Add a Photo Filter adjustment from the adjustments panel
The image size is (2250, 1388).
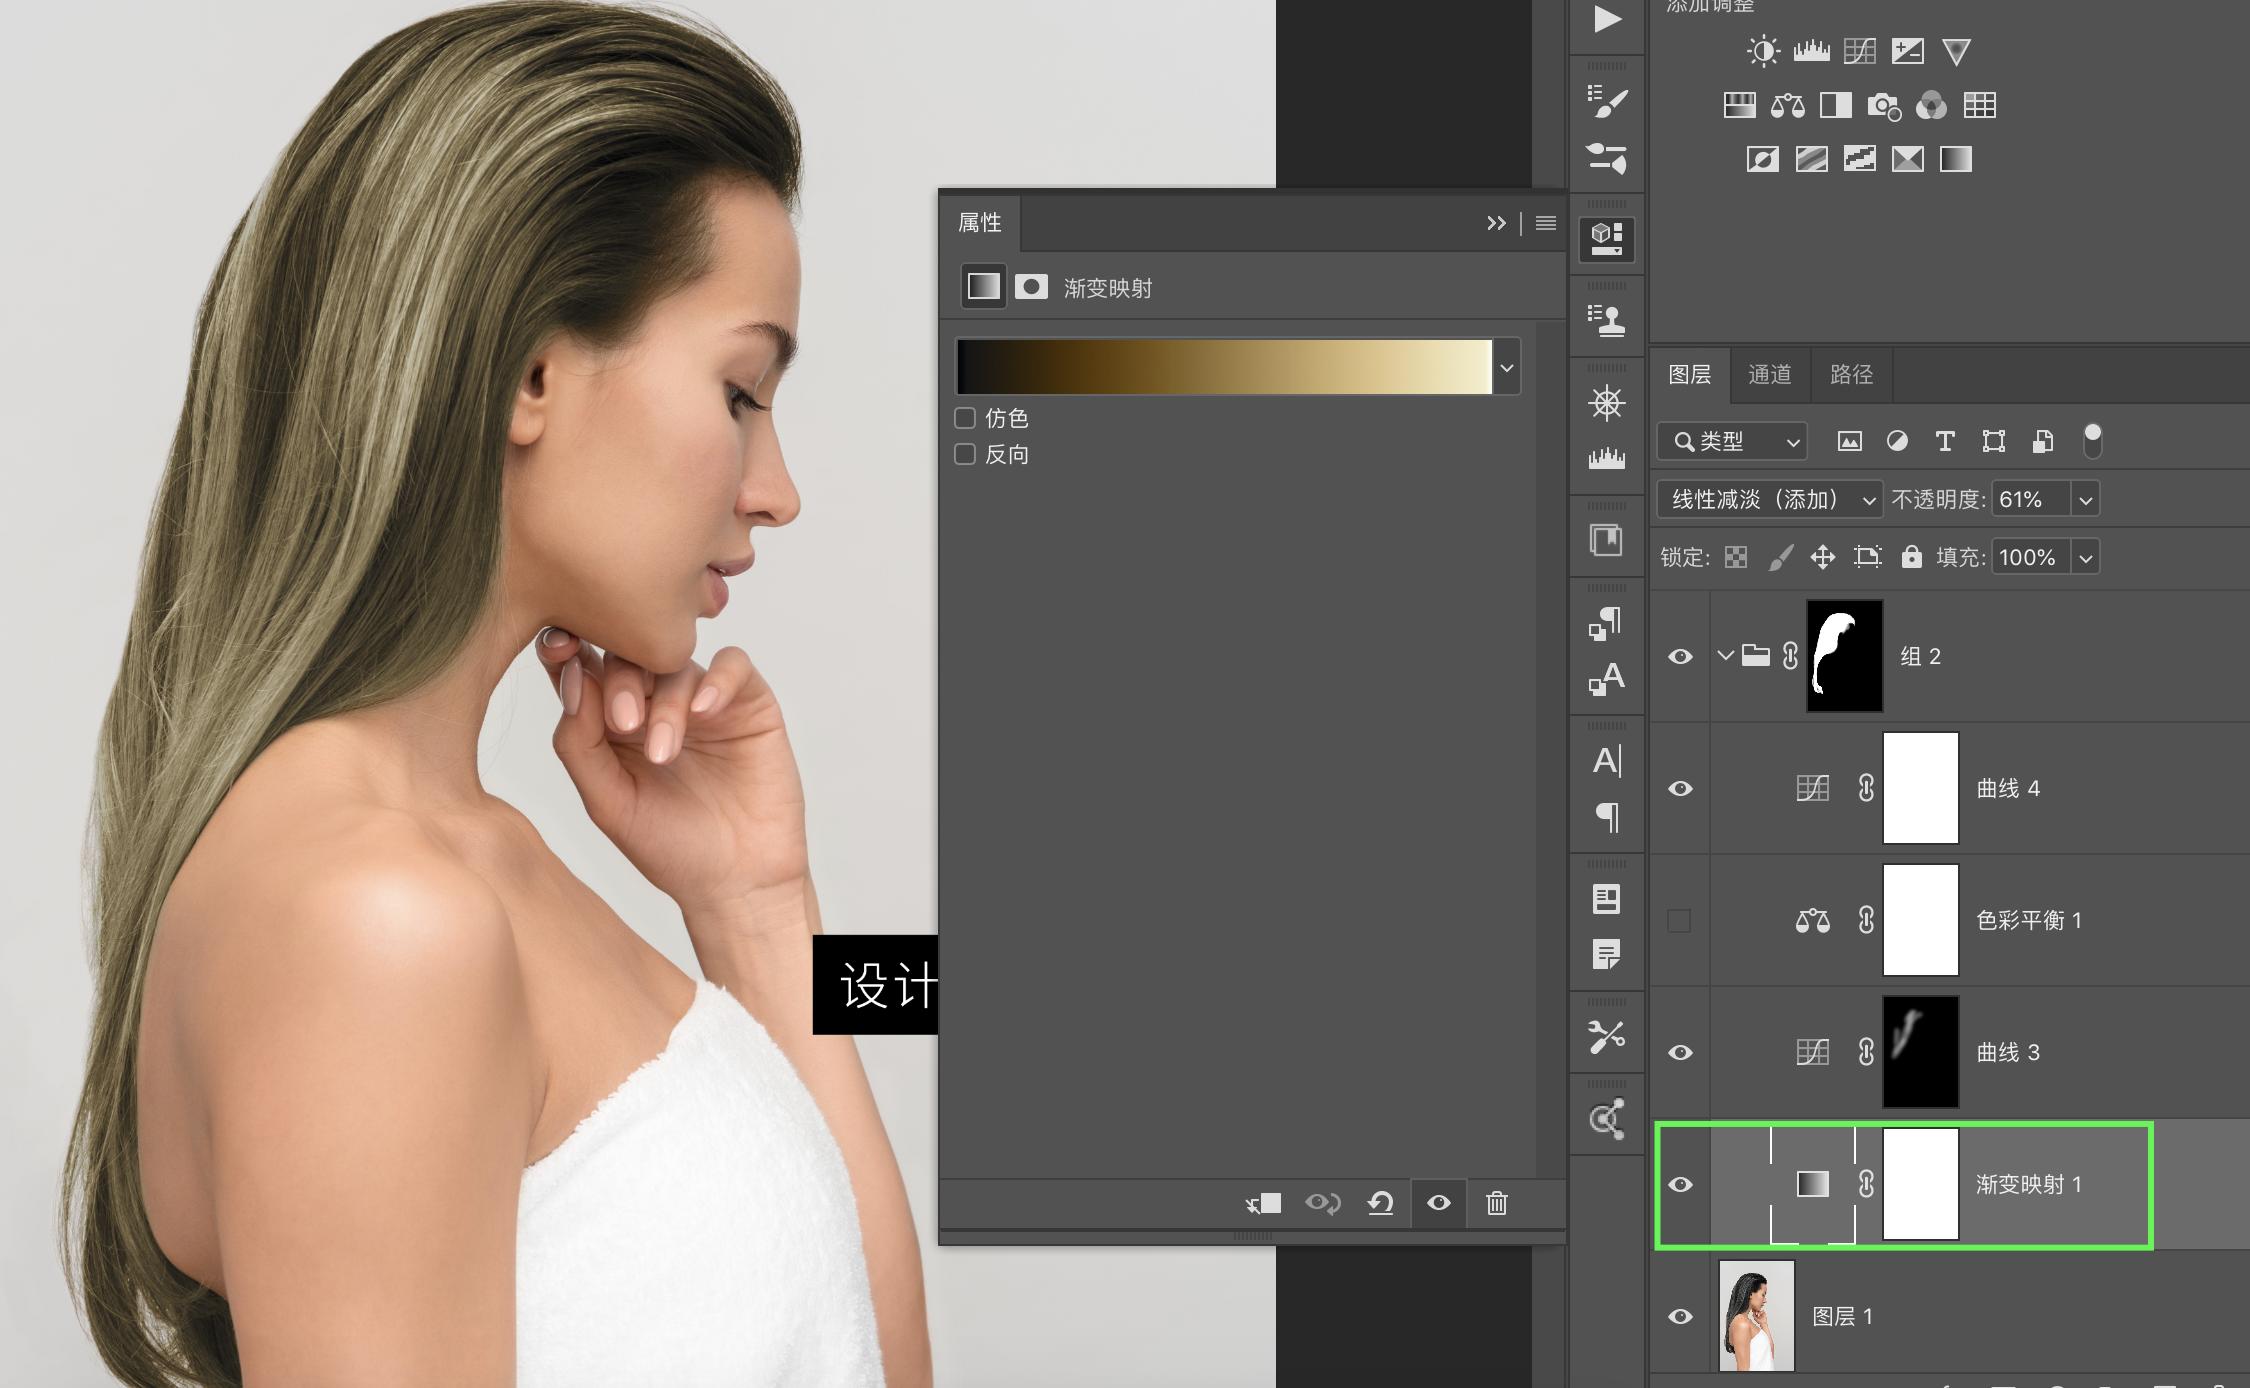(x=1883, y=105)
